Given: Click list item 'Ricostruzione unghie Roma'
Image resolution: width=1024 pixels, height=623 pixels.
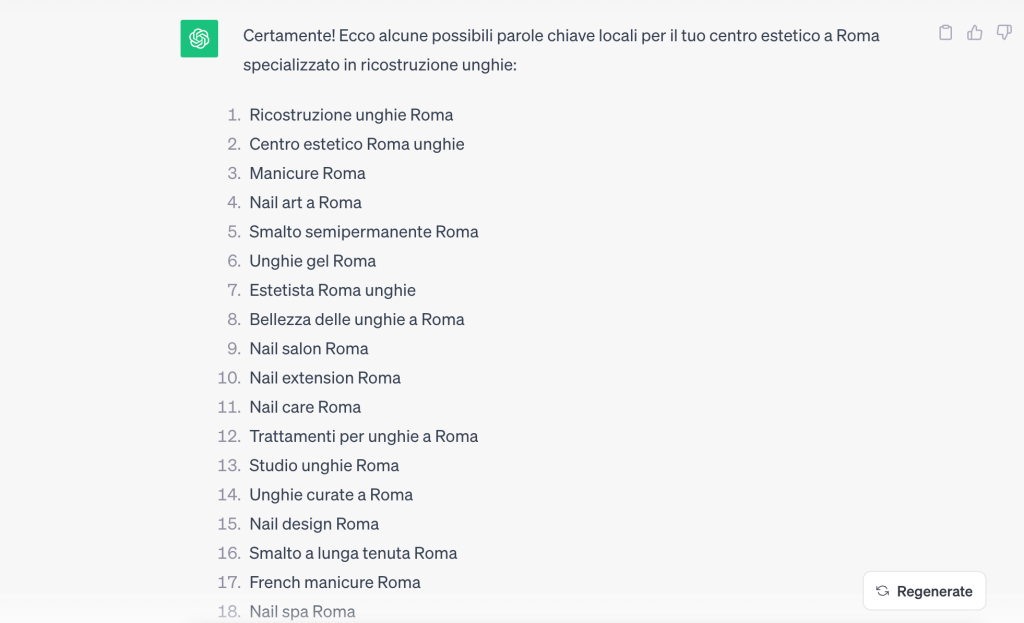Looking at the screenshot, I should [351, 115].
